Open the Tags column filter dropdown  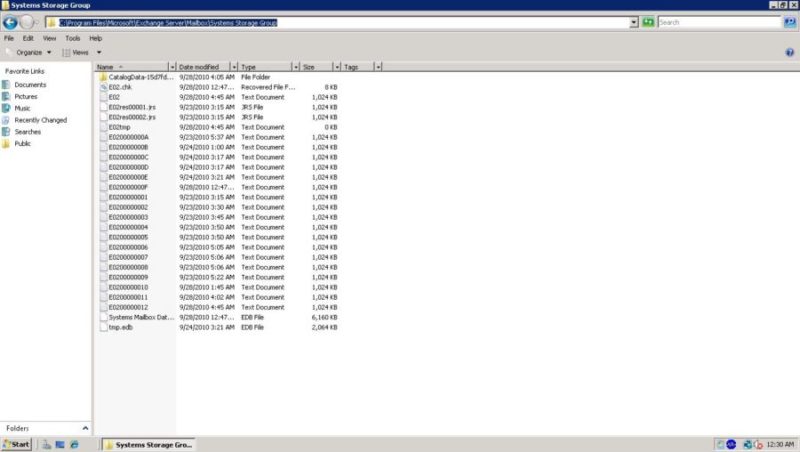(x=378, y=67)
